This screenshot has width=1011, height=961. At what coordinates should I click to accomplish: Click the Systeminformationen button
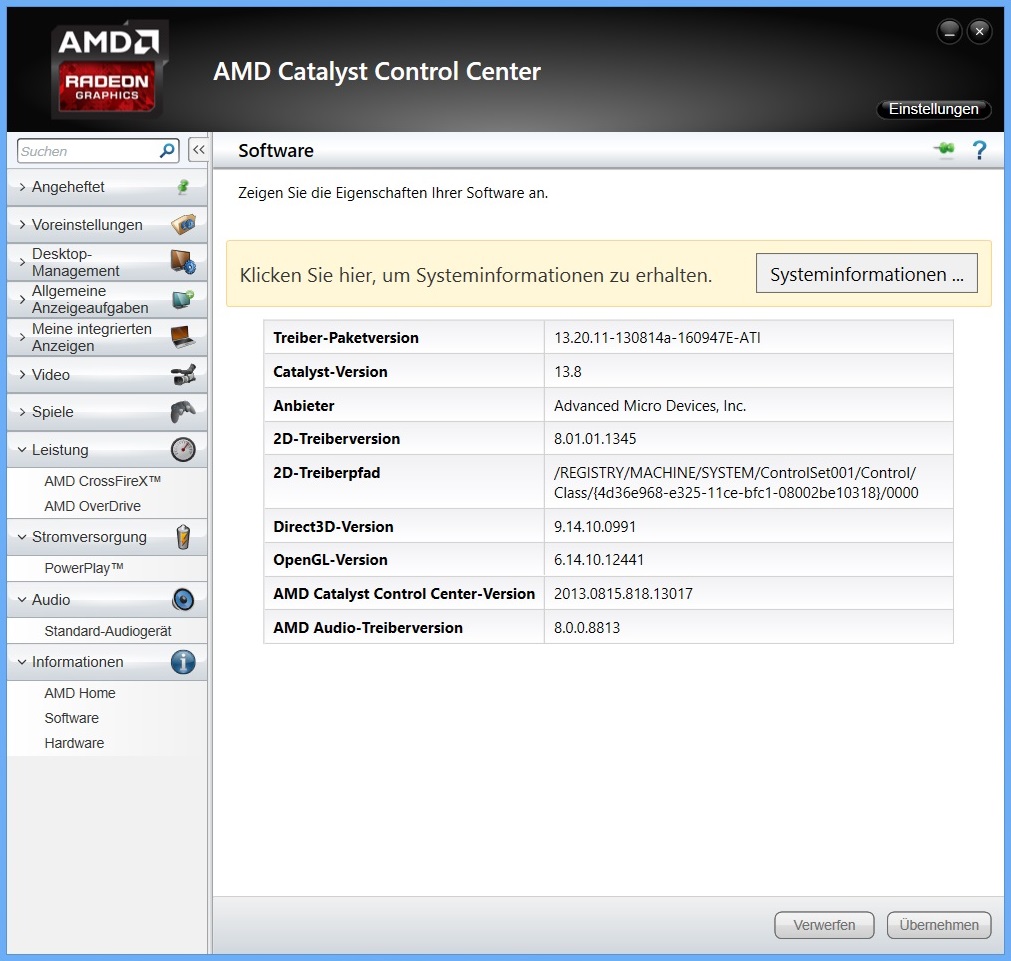pyautogui.click(x=867, y=273)
